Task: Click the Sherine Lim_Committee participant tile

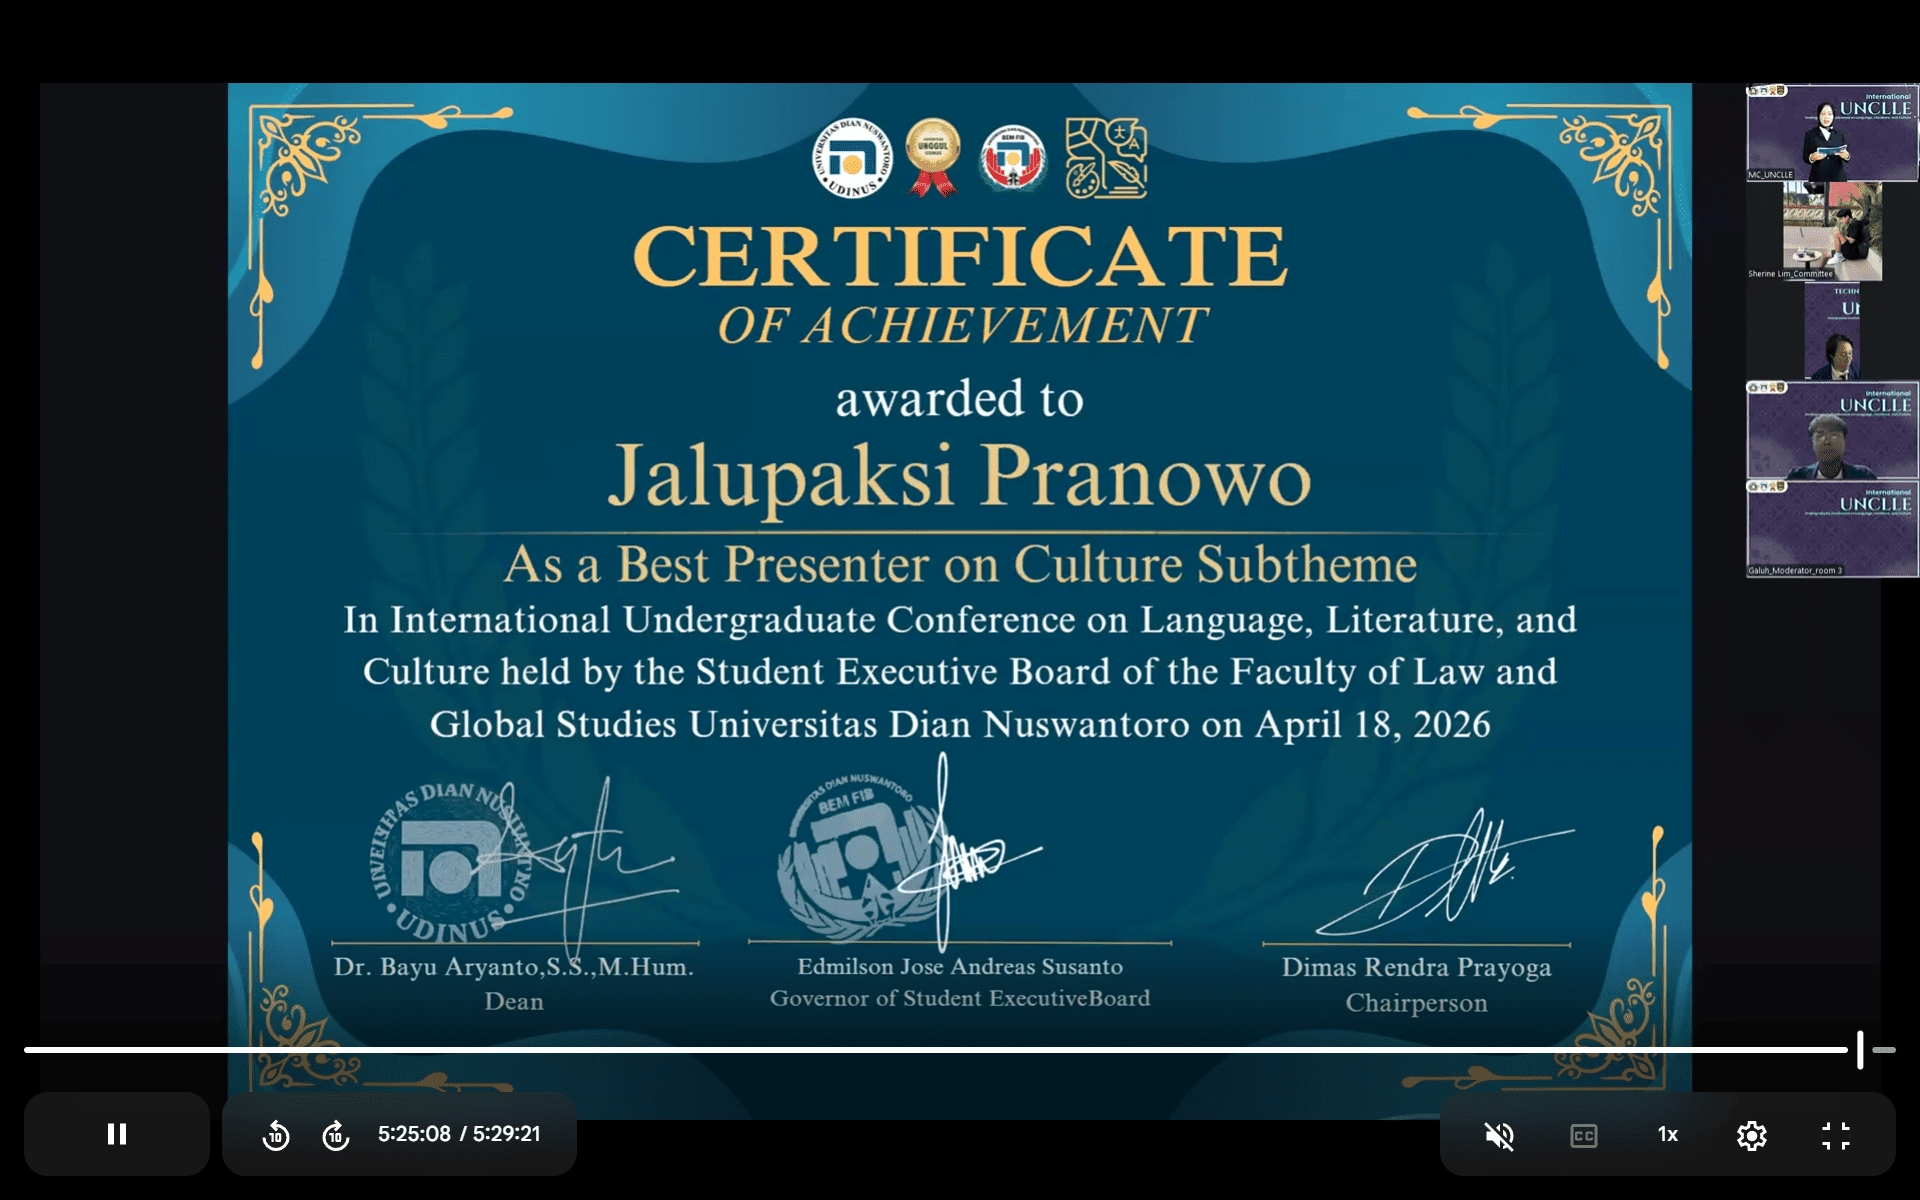Action: coord(1832,231)
